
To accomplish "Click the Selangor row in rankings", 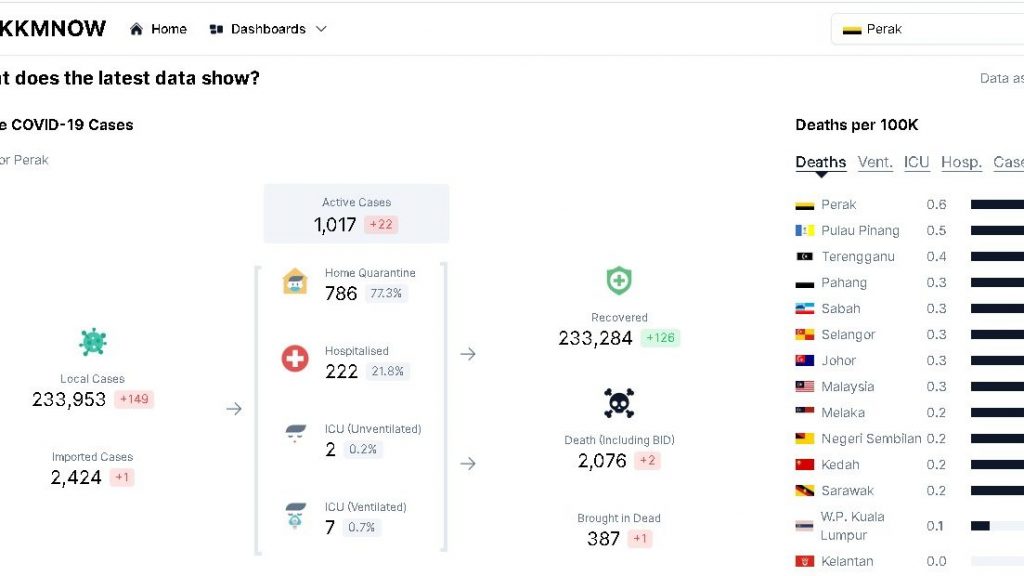I will click(847, 335).
